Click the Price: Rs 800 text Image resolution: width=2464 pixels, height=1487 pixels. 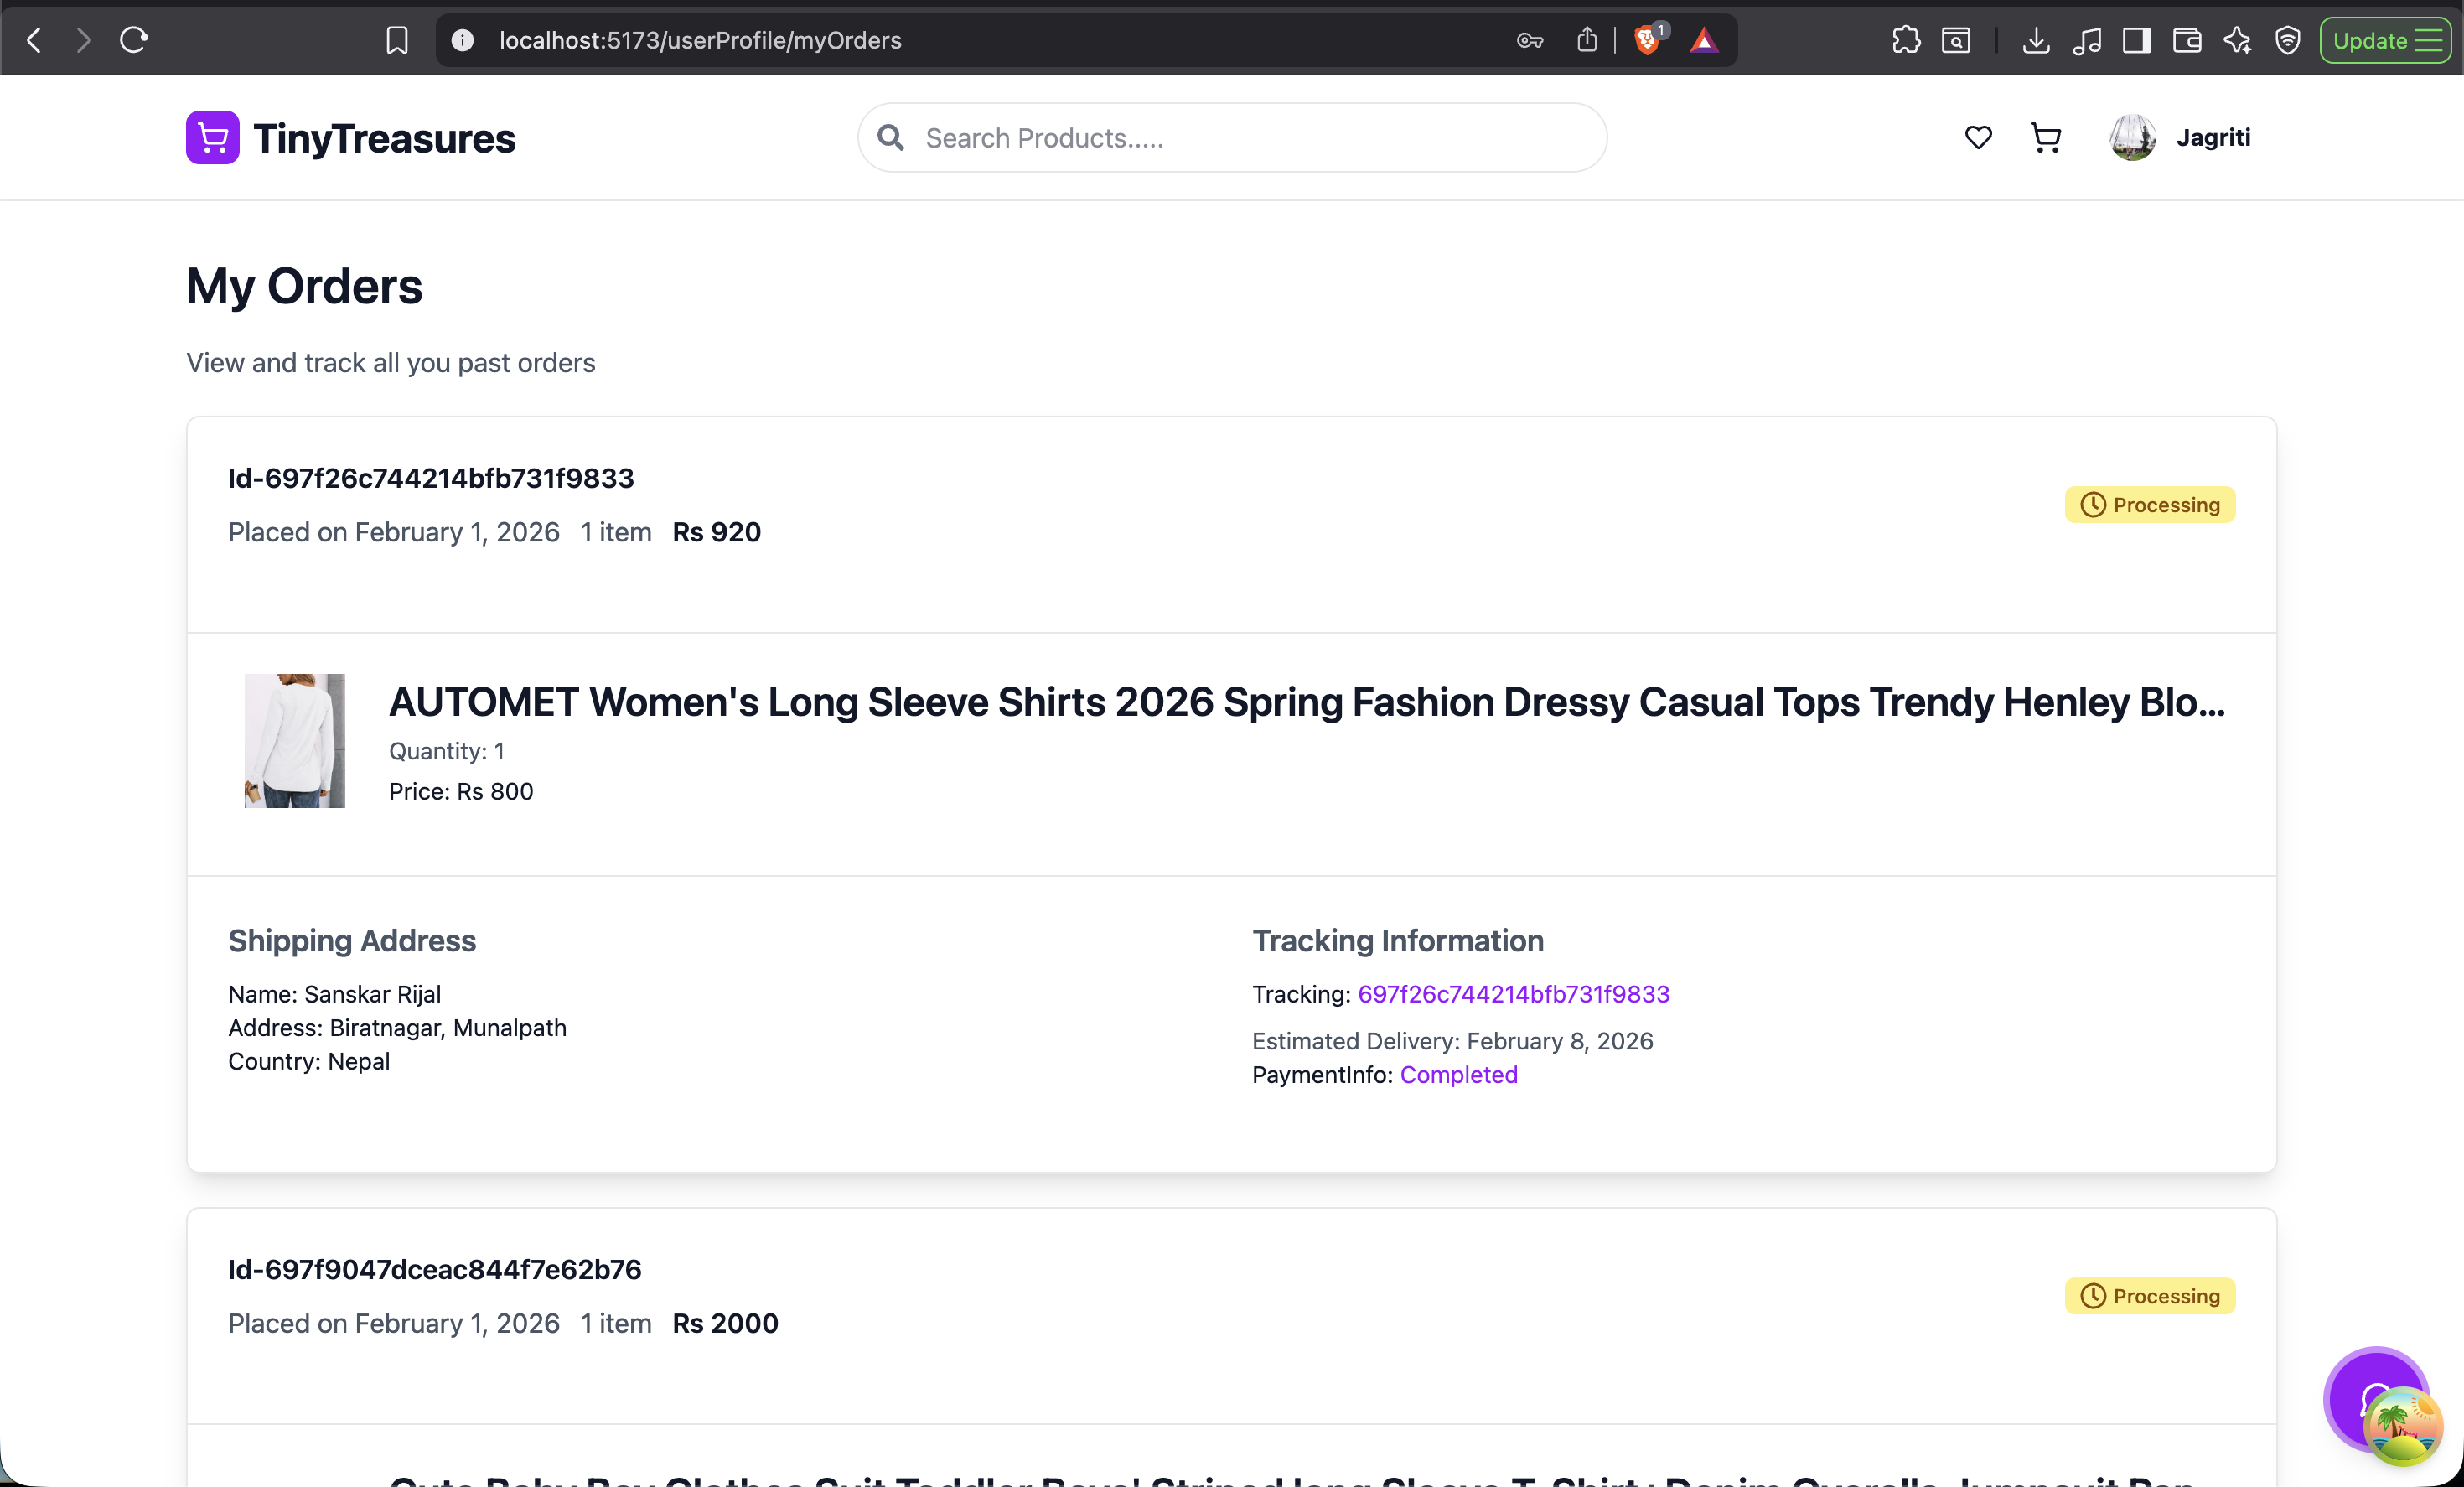[x=461, y=791]
